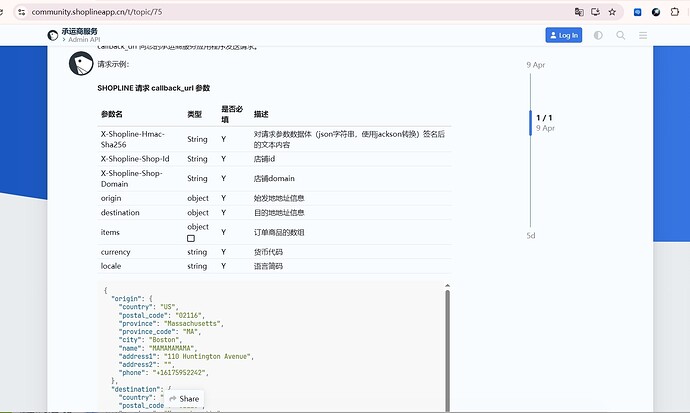
Task: Click the Shopline community logo
Action: [53, 35]
